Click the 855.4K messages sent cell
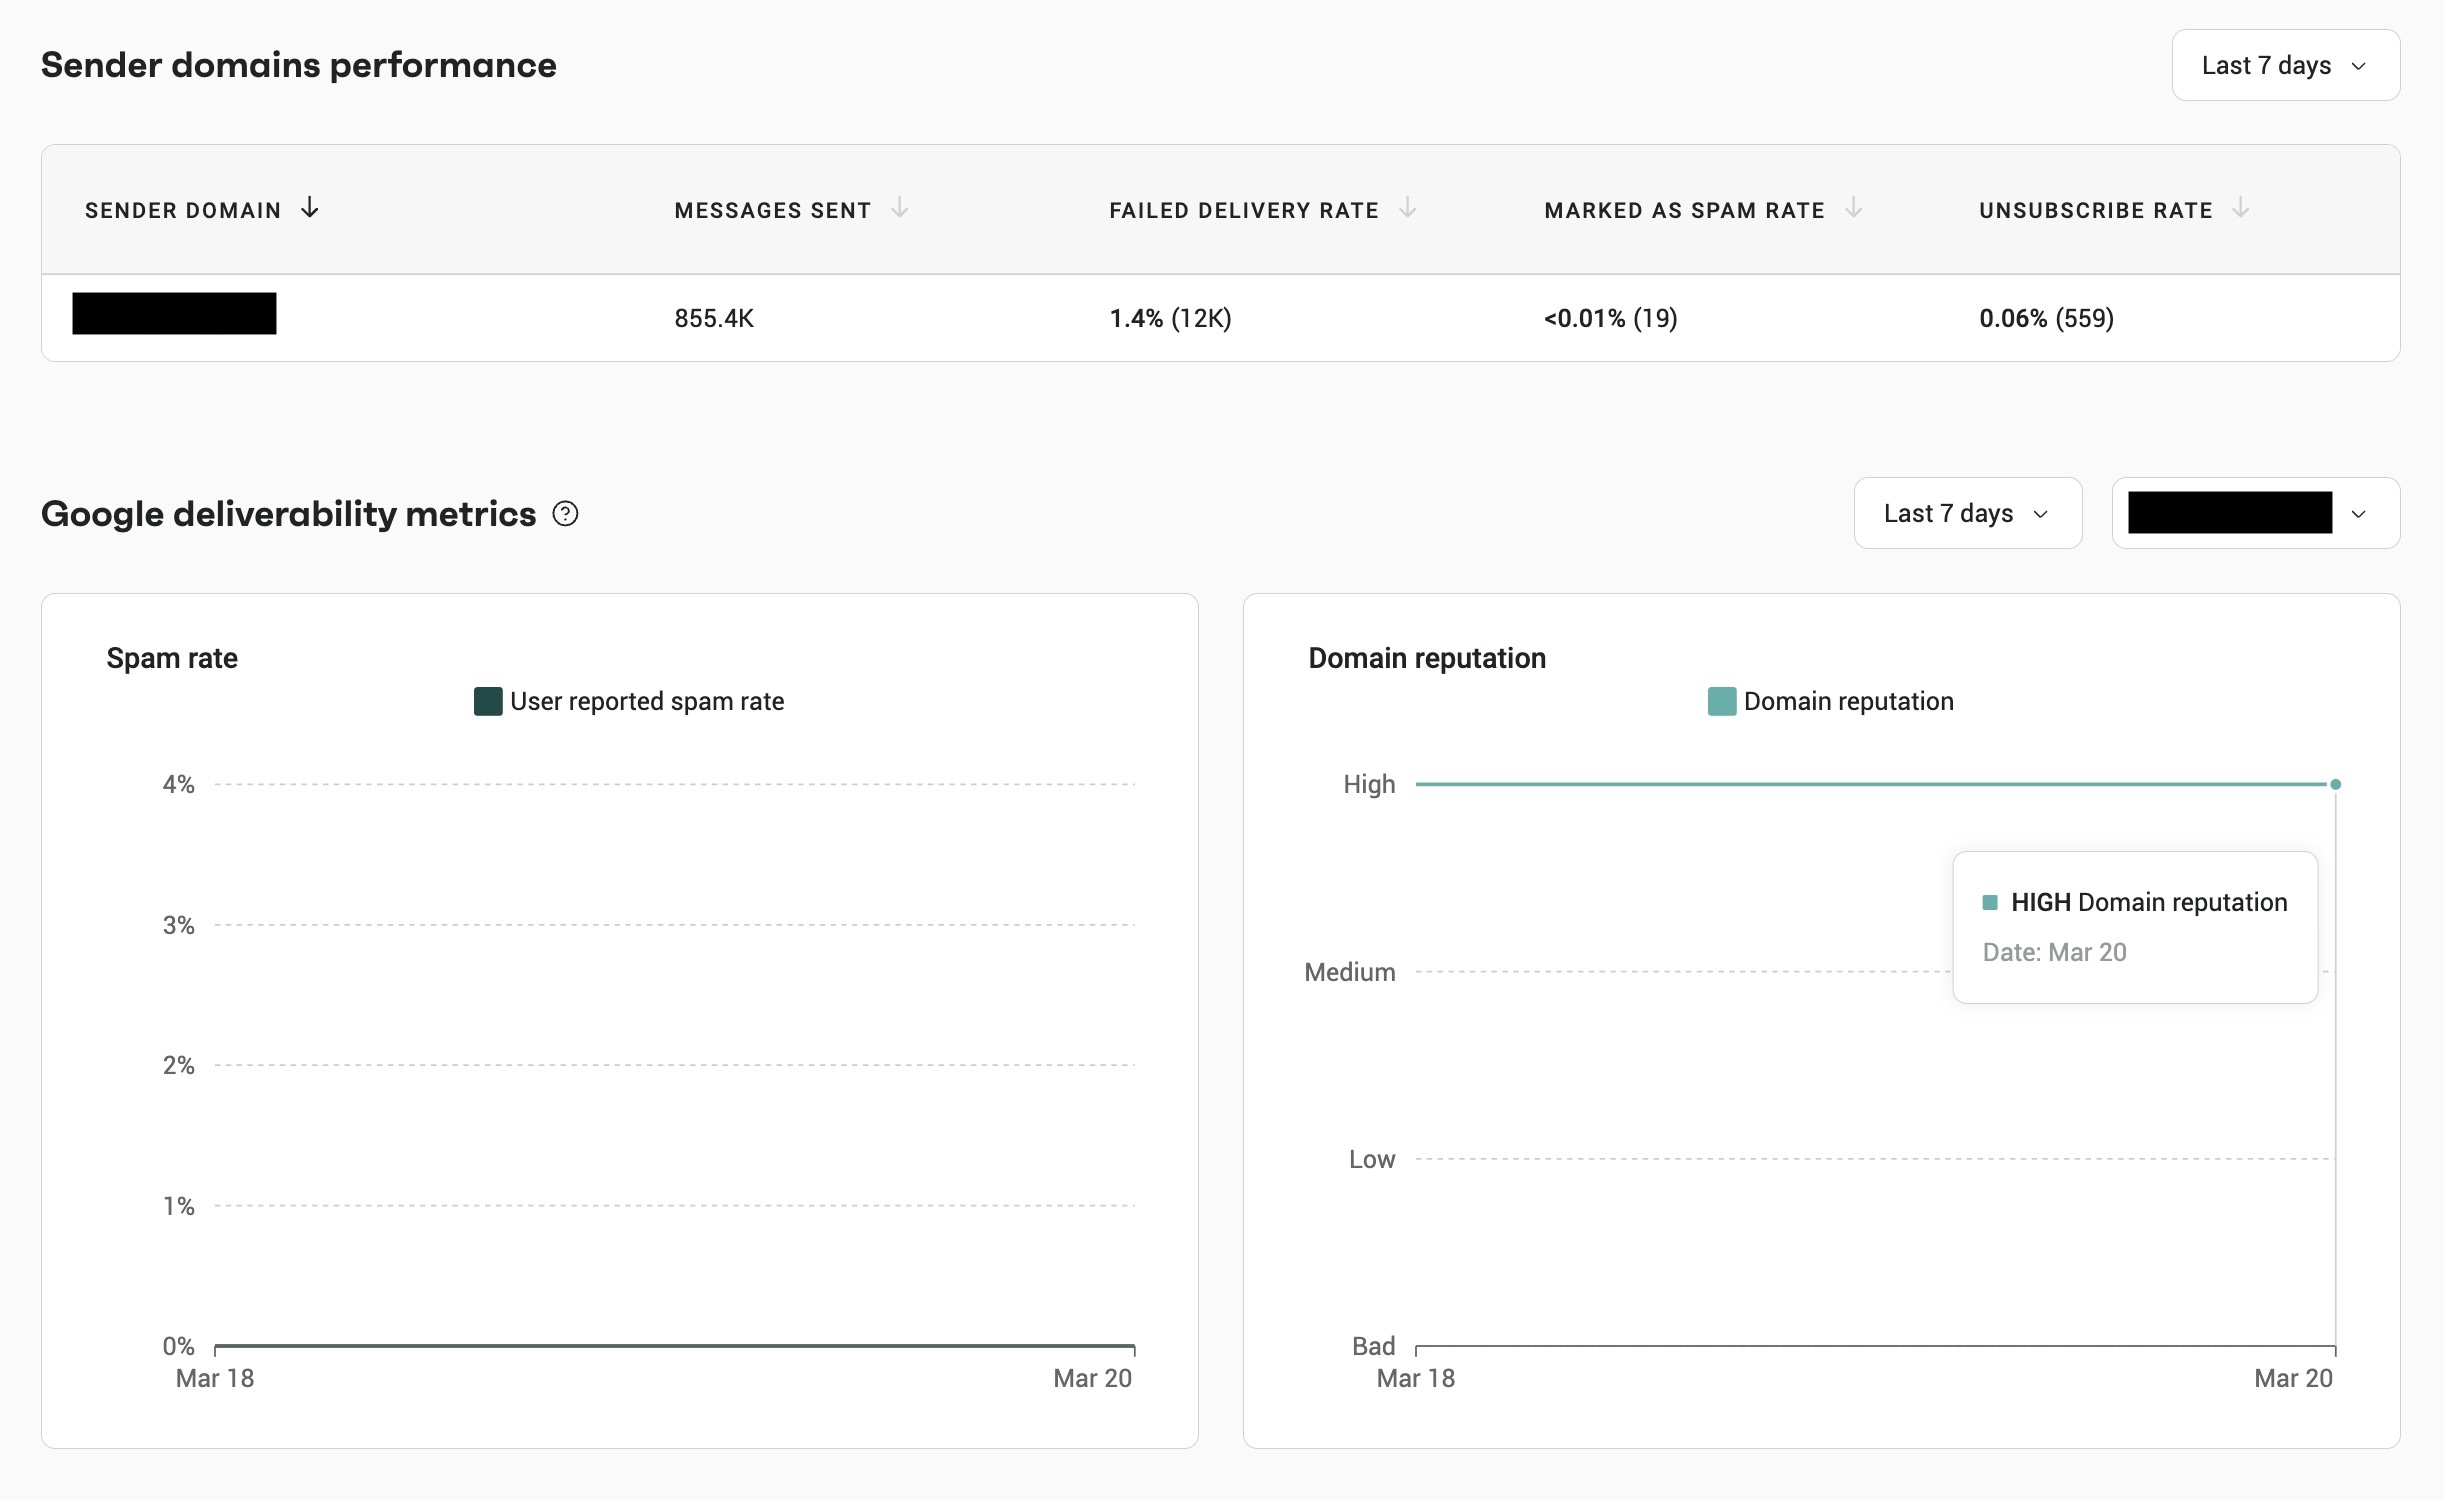This screenshot has width=2444, height=1500. point(714,319)
